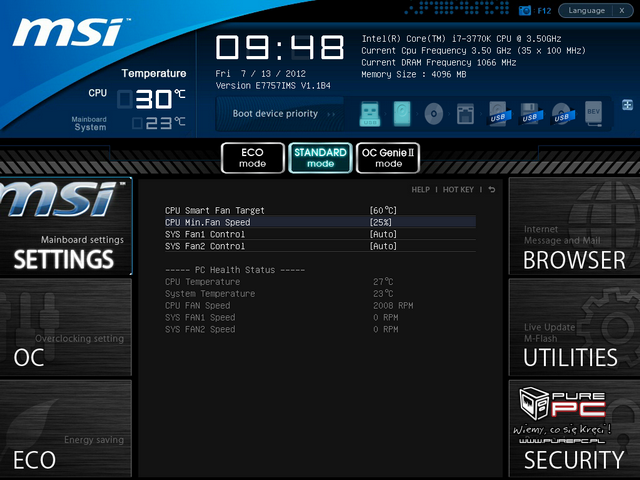This screenshot has width=640, height=480.
Task: Select the CPU Min.Fan Speed row label
Action: (208, 222)
